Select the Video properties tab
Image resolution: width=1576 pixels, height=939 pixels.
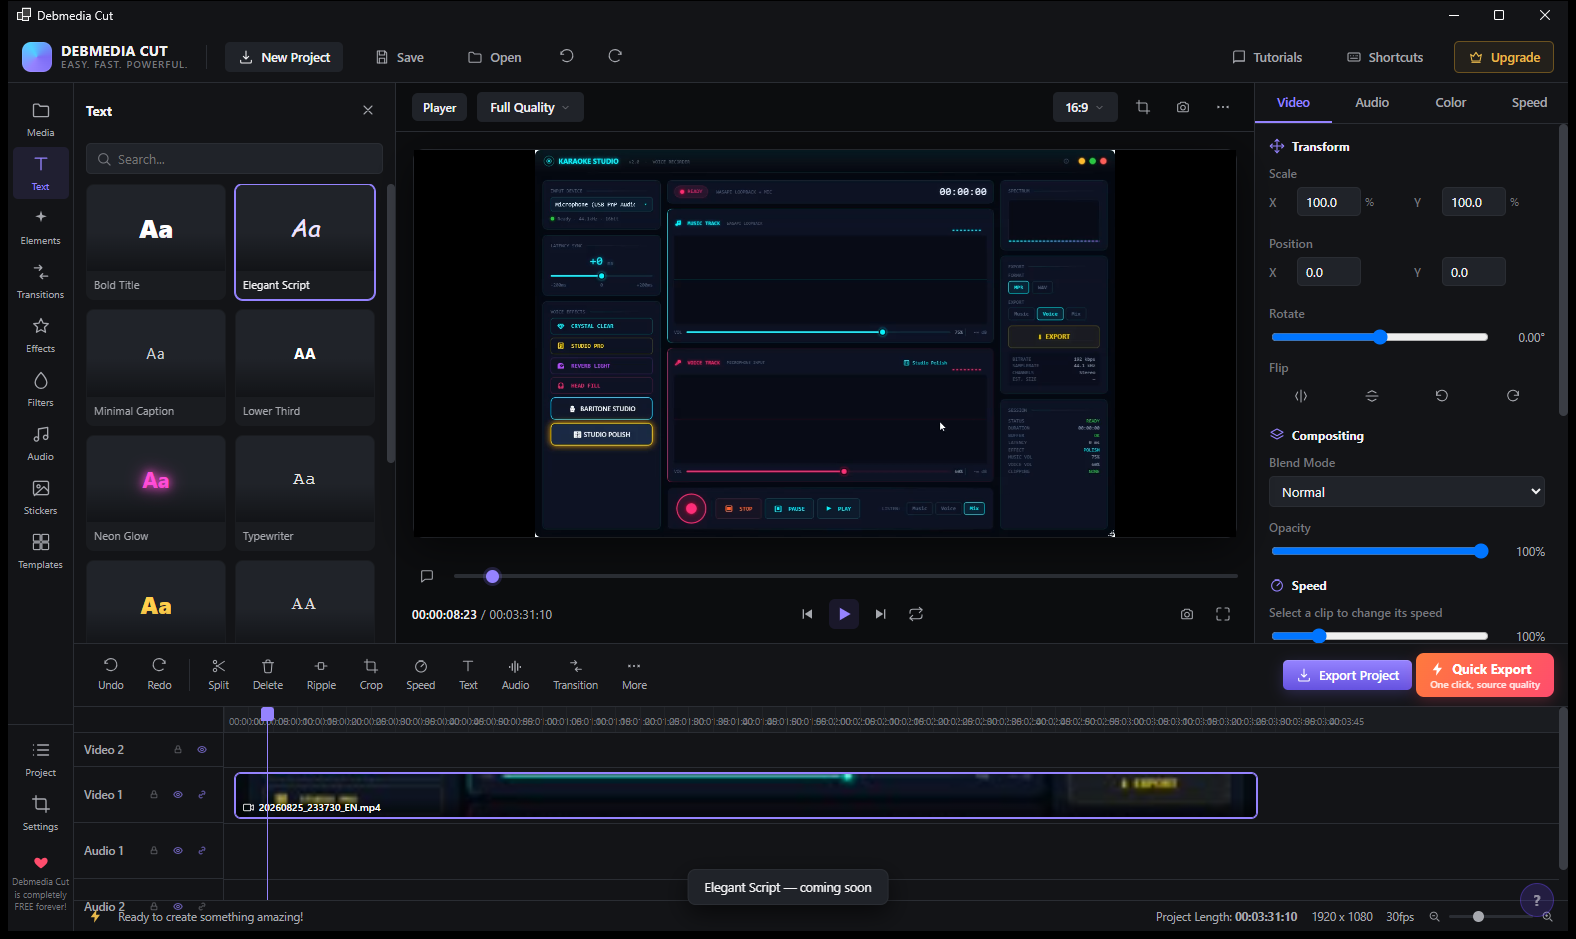point(1293,102)
